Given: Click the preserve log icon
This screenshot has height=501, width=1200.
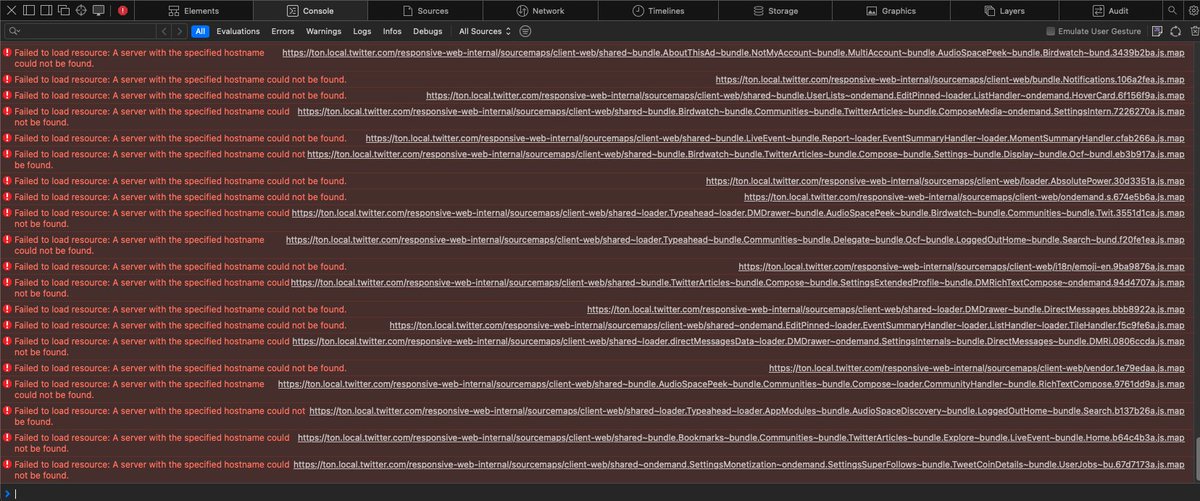Looking at the screenshot, I should (1157, 31).
